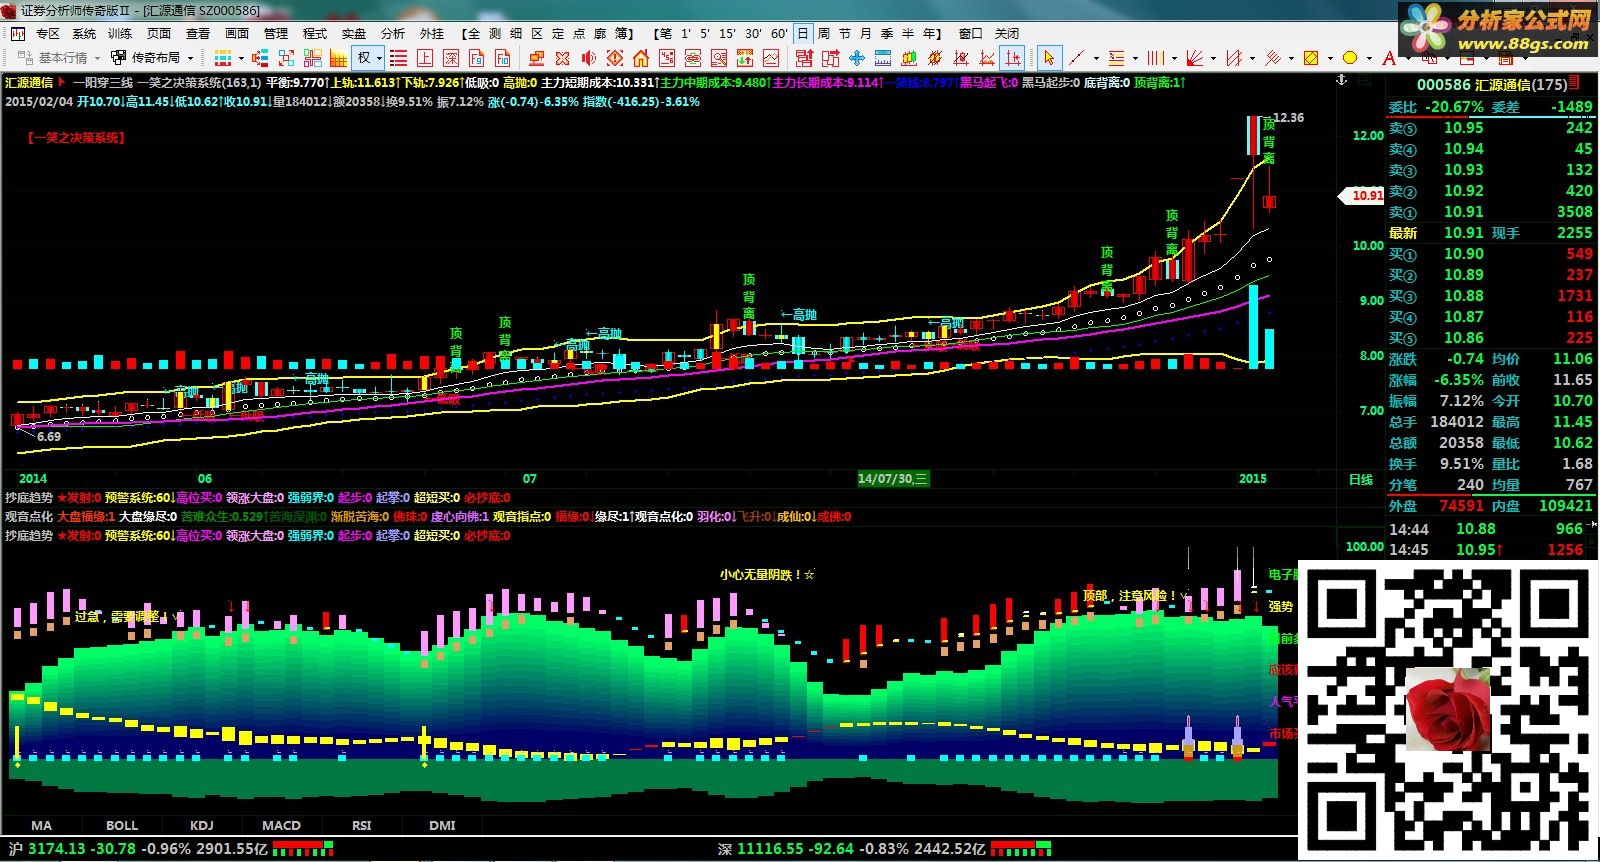Click the orange heat-map grid icon
The height and width of the screenshot is (862, 1600).
338,58
